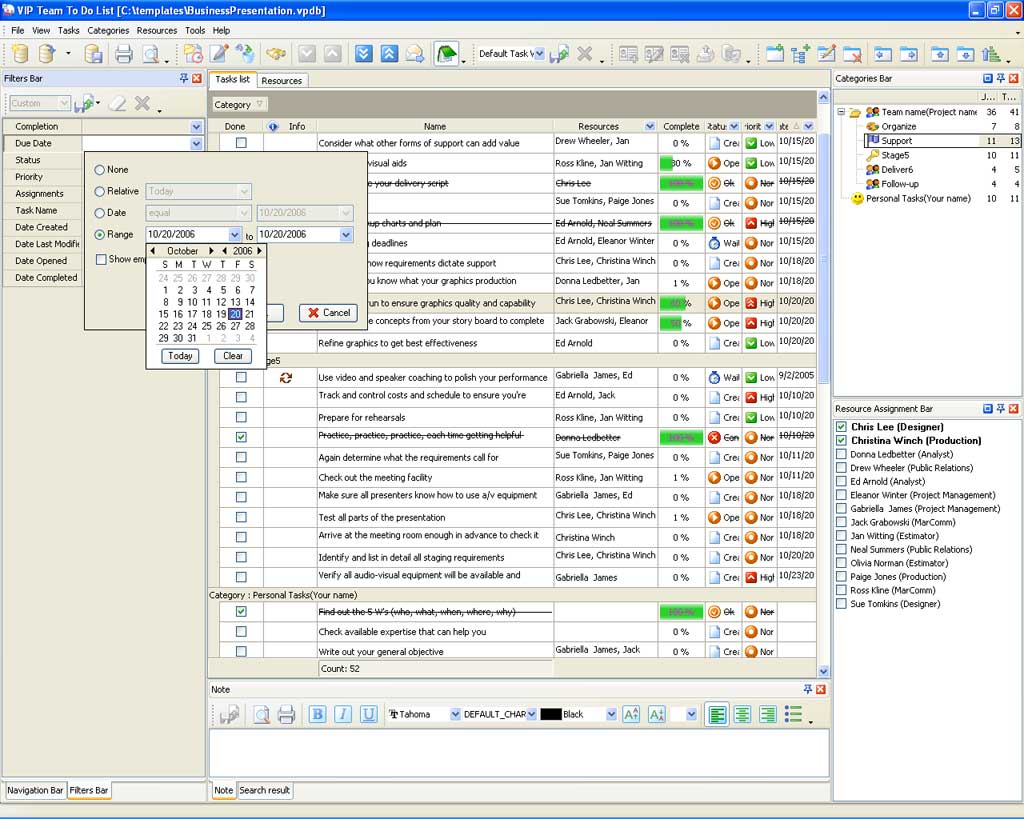Click the Print icon in Note toolbar
The image size is (1024, 819).
[x=286, y=714]
